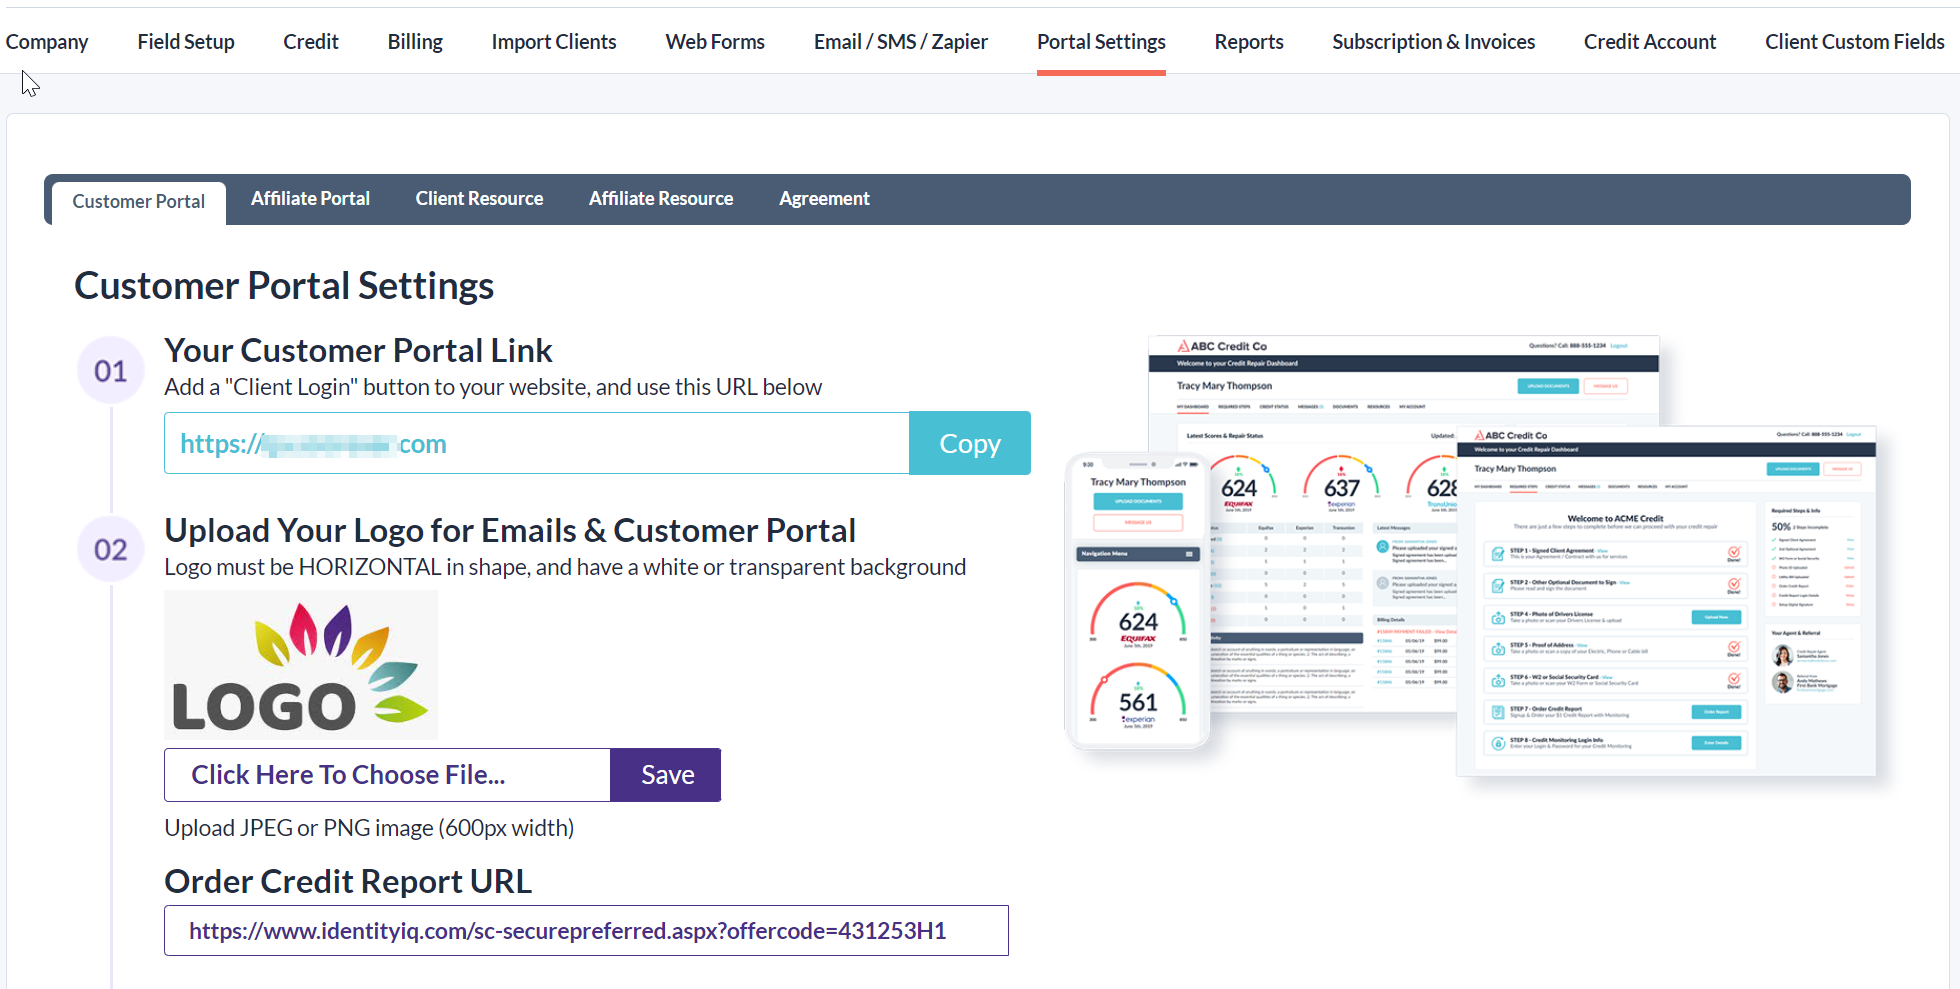Save the uploaded logo file
1960x989 pixels.
(x=666, y=775)
